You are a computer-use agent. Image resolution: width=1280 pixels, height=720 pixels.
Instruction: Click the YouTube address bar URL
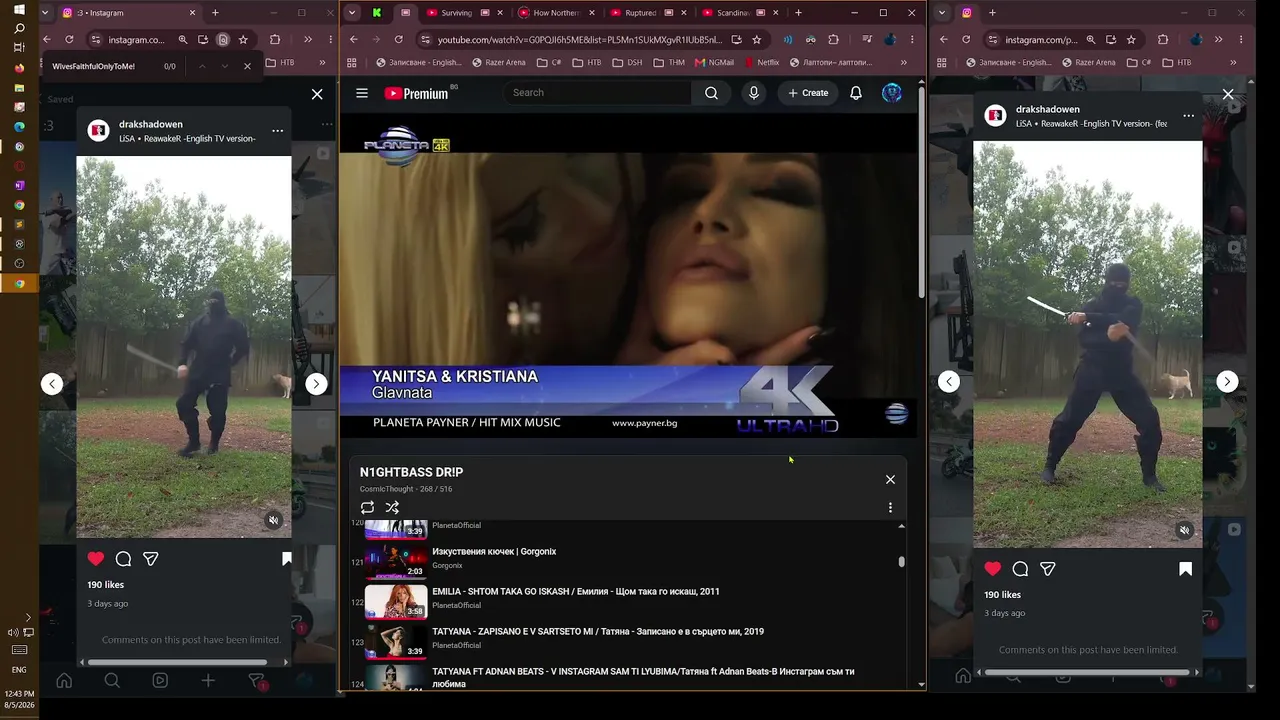[580, 40]
